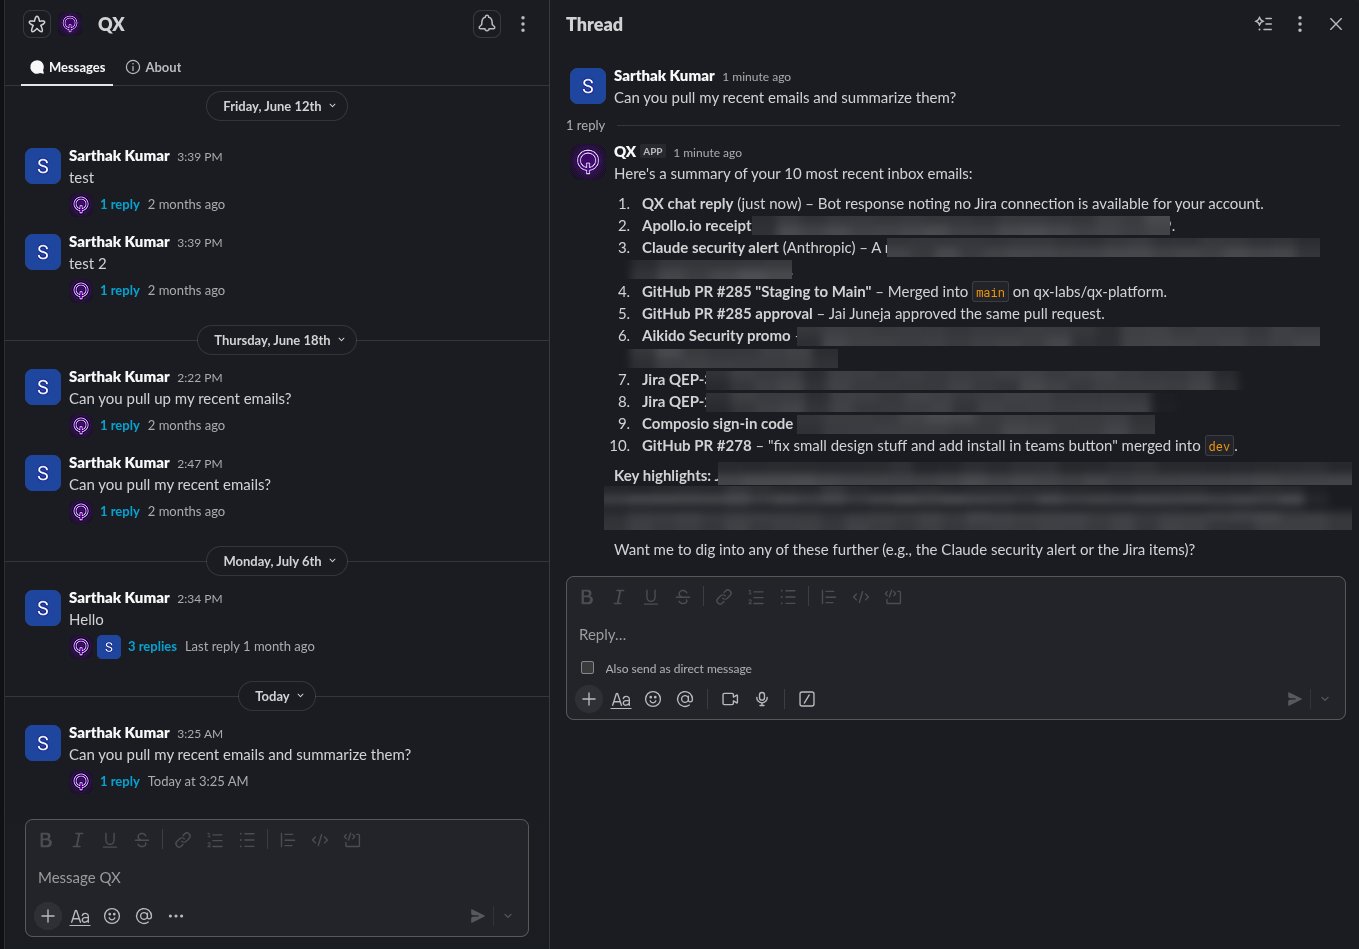
Task: Mention someone with @ in Message QX composer
Action: point(144,916)
